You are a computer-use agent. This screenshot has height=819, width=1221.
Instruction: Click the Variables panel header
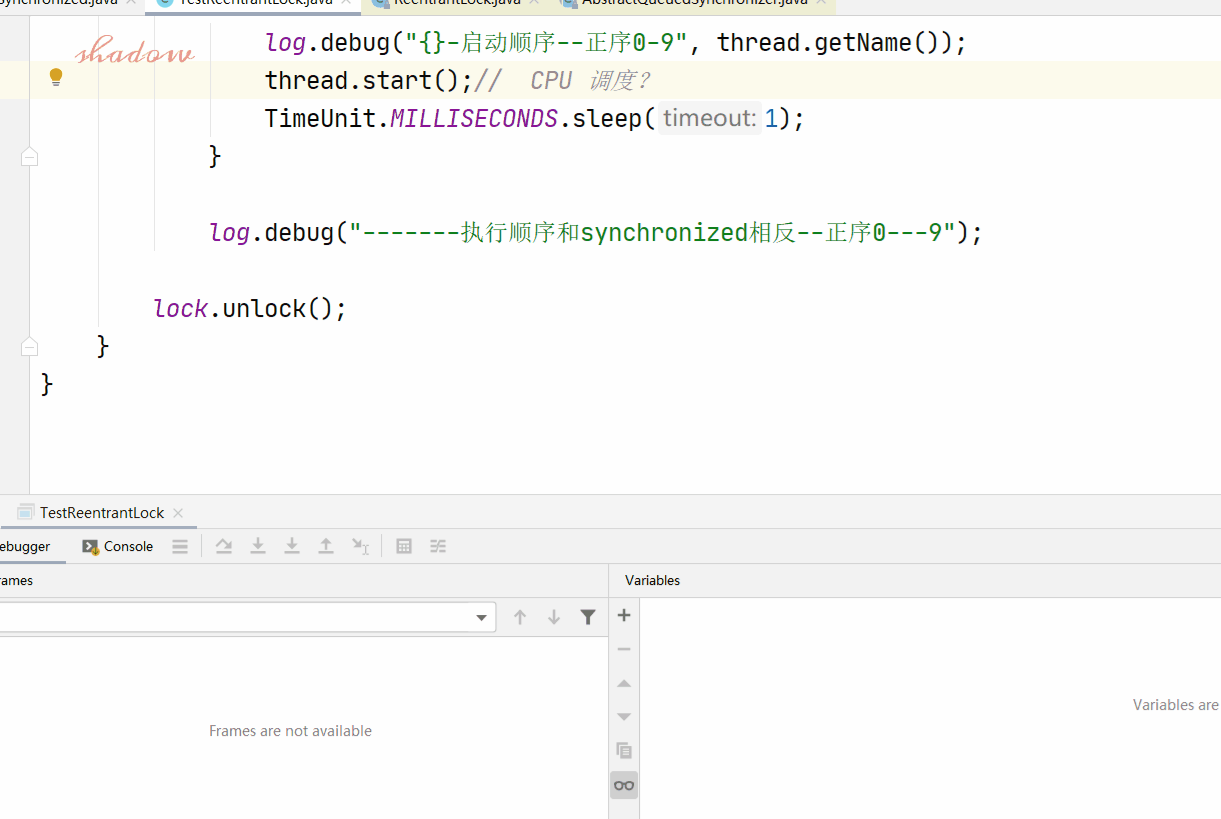pyautogui.click(x=652, y=580)
